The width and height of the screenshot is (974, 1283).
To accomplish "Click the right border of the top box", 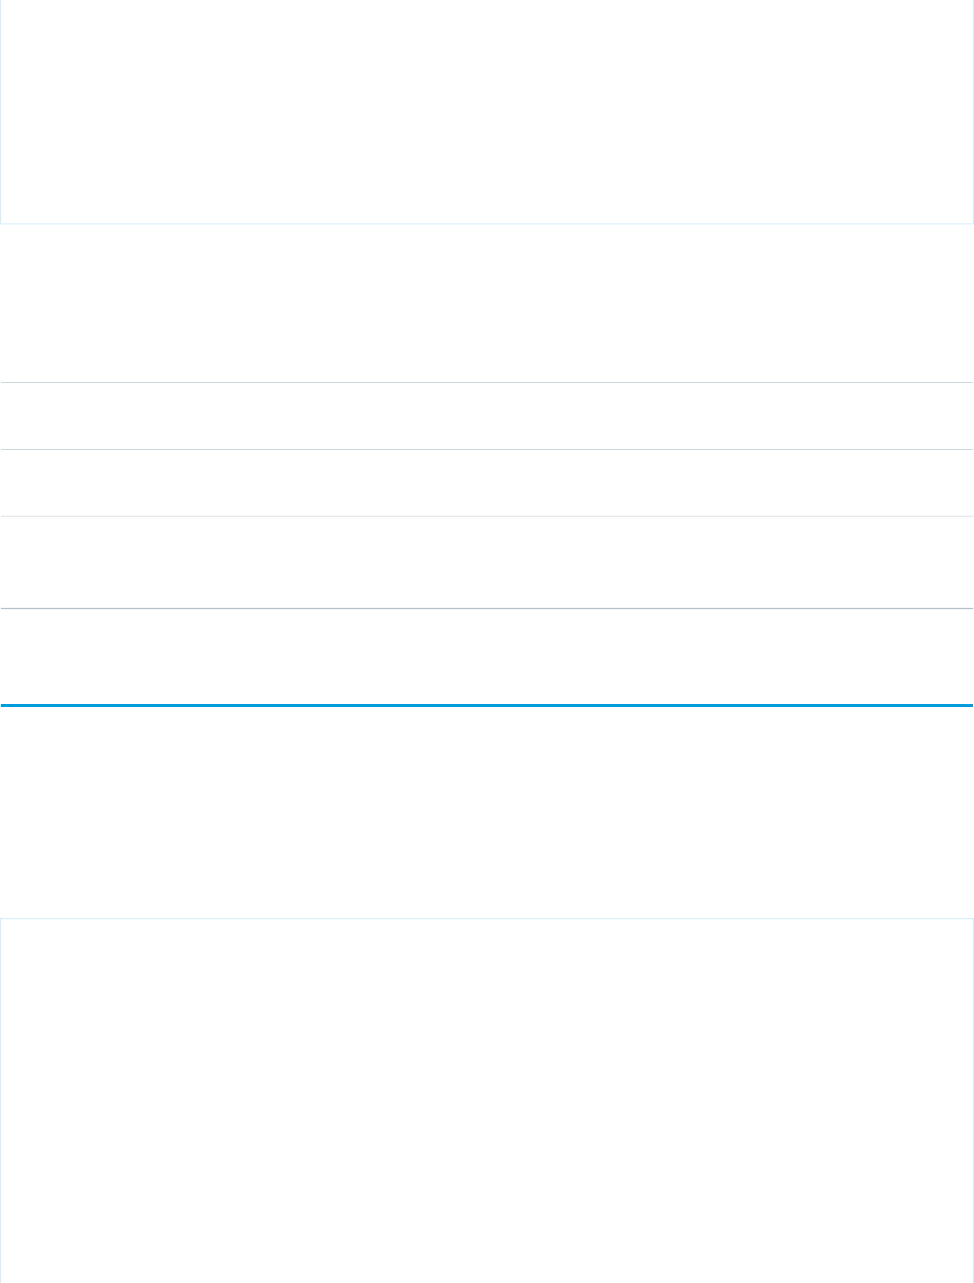I will coord(972,110).
